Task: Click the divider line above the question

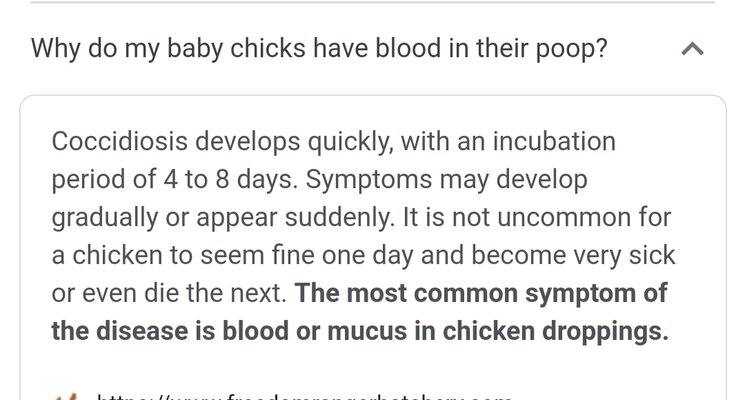Action: [372, 2]
